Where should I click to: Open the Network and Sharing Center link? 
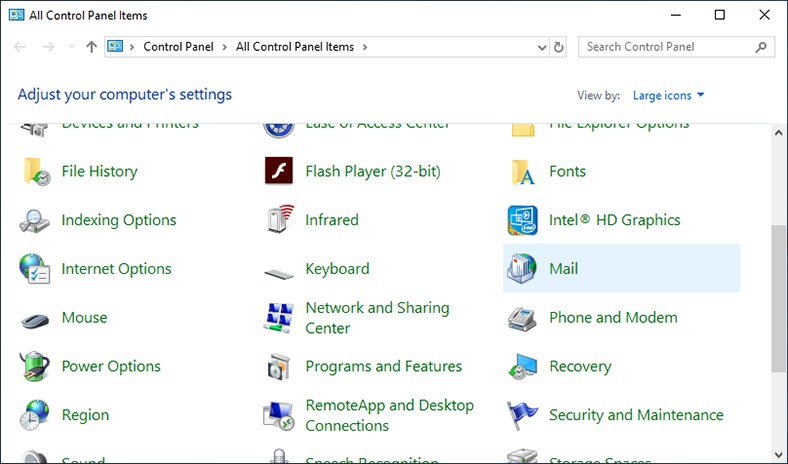pos(377,318)
